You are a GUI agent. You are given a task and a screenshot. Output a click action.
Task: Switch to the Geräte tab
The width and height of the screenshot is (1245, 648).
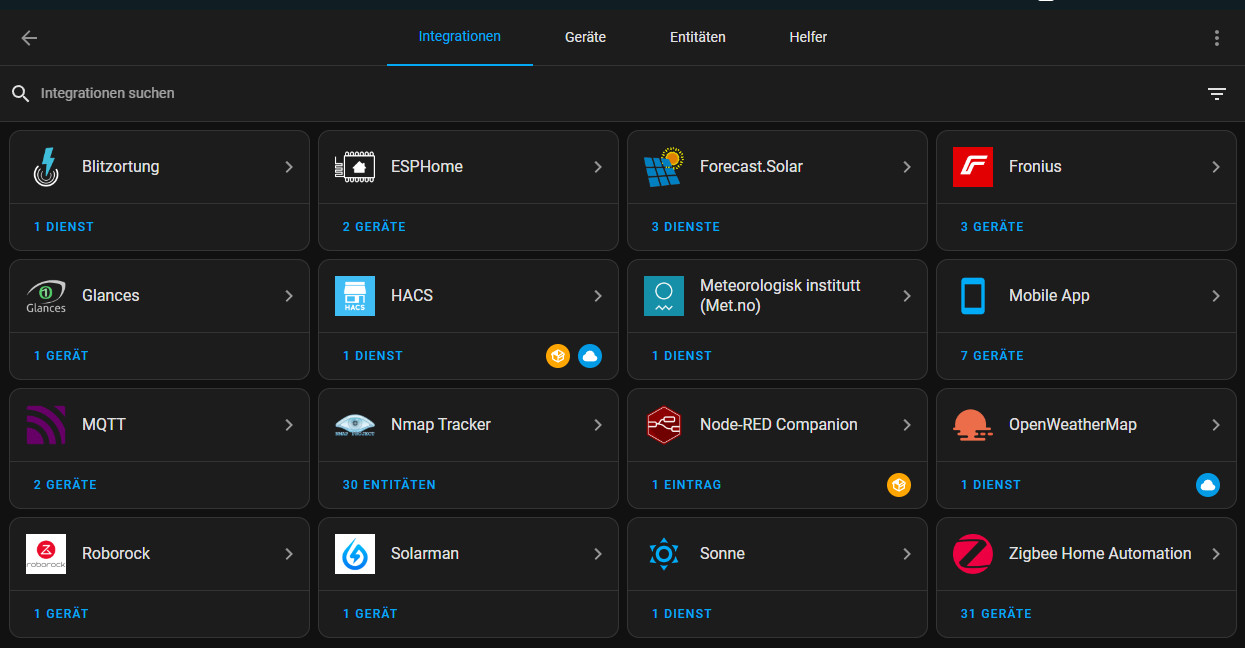[585, 37]
